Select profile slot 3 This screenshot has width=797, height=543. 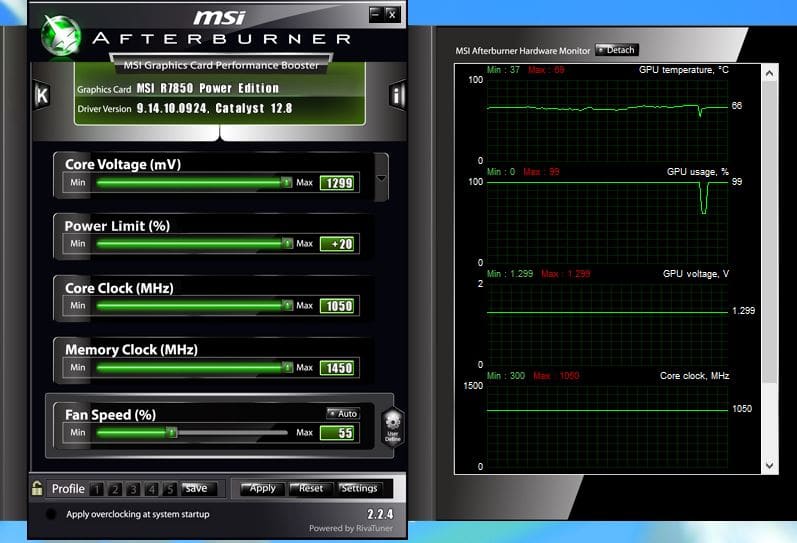(x=133, y=489)
